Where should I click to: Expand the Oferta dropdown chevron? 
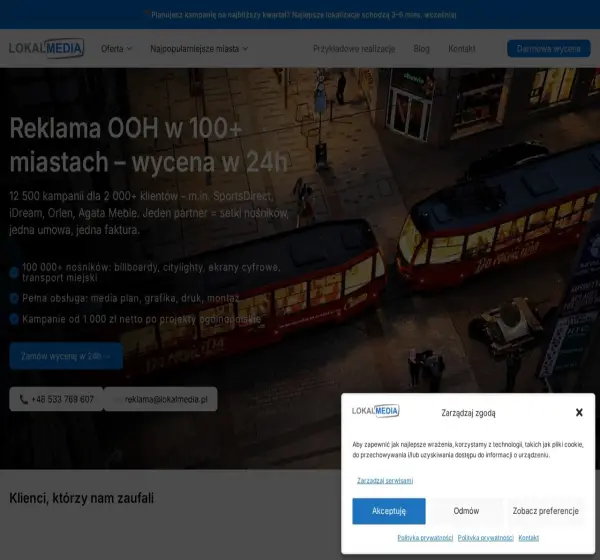pyautogui.click(x=129, y=49)
